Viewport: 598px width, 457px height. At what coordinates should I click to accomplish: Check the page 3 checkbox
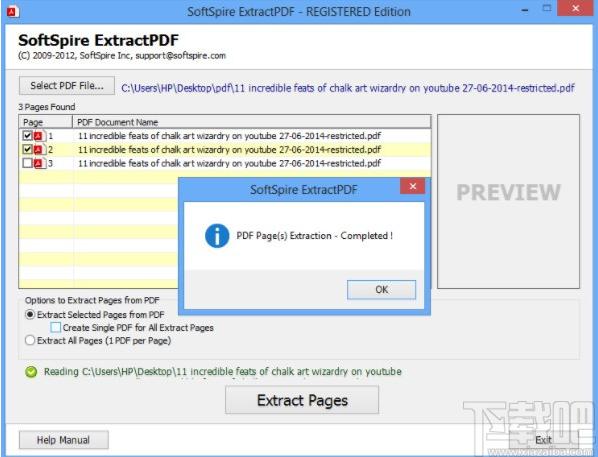coord(27,163)
